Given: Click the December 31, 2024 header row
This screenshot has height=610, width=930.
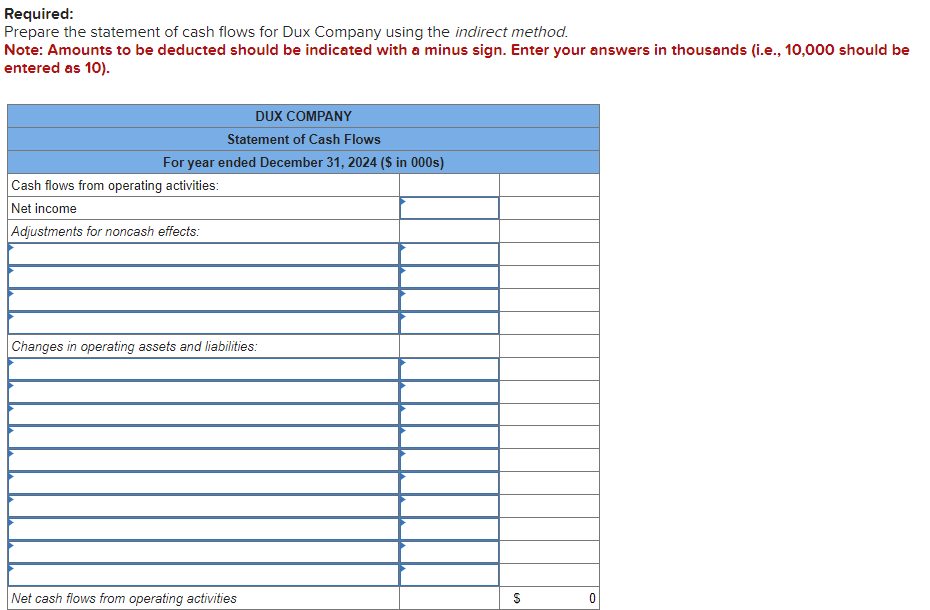Looking at the screenshot, I should (303, 162).
